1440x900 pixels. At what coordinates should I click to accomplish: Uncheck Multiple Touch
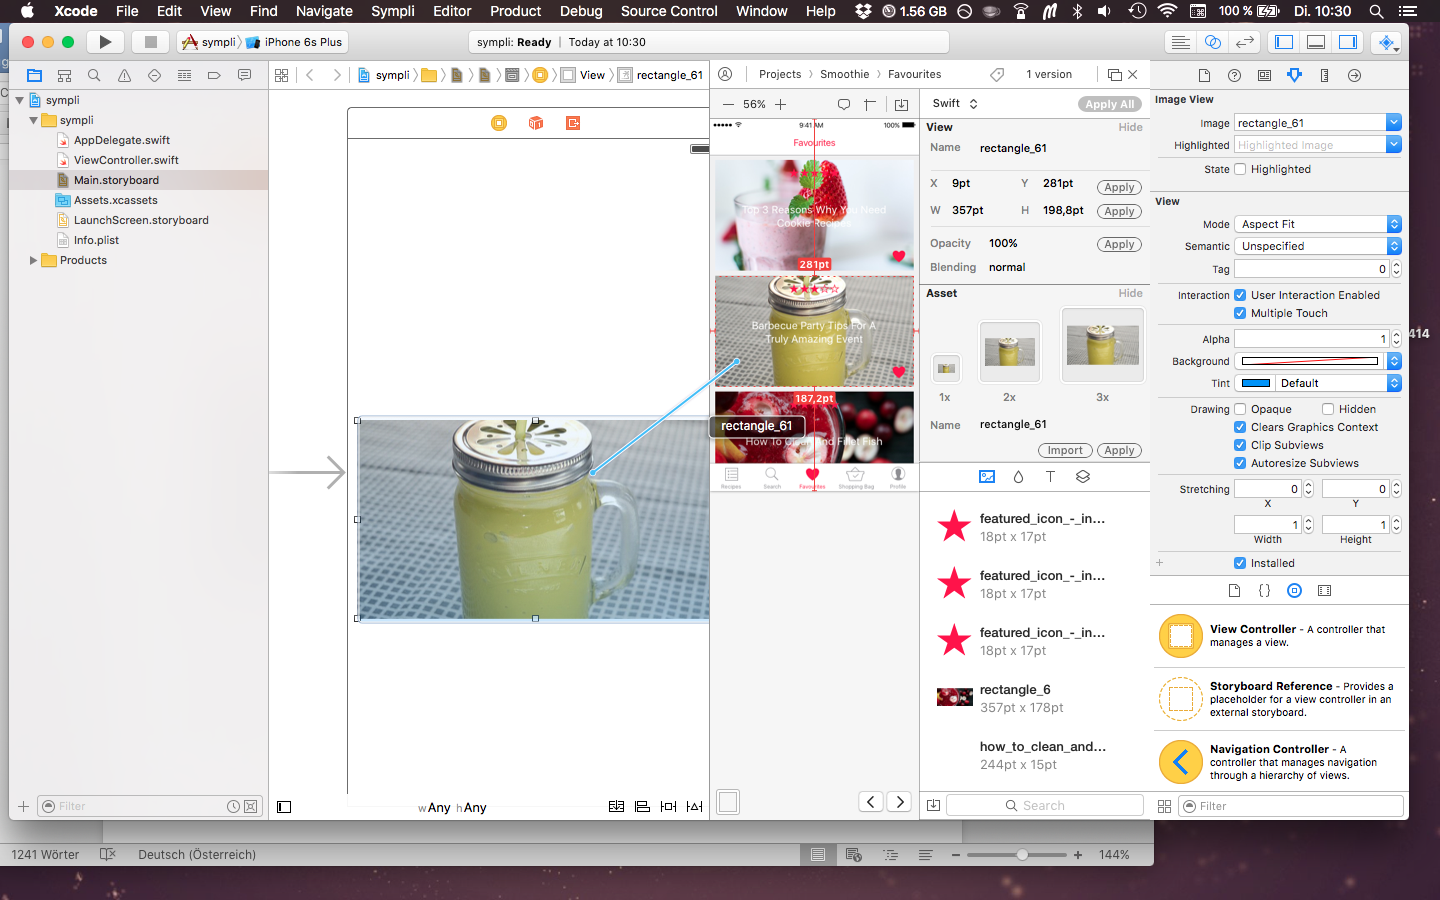[1240, 313]
